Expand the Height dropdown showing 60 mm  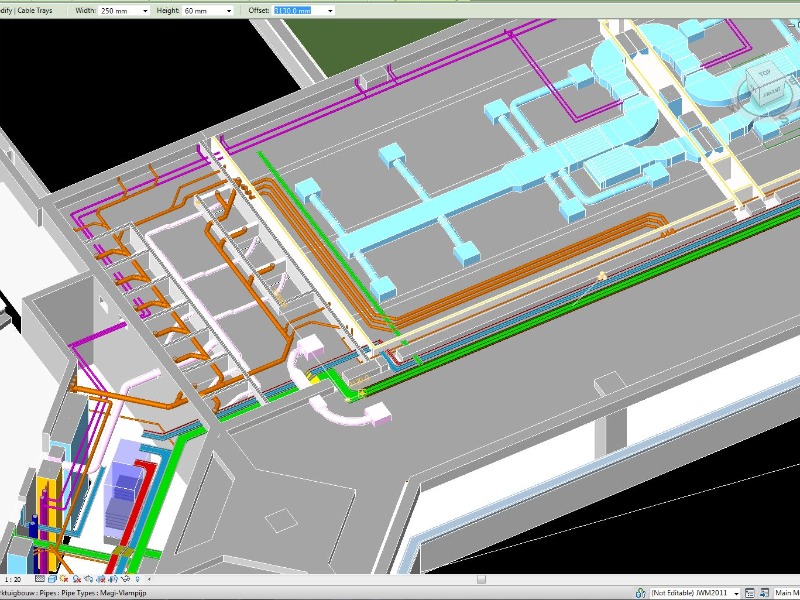[x=228, y=10]
